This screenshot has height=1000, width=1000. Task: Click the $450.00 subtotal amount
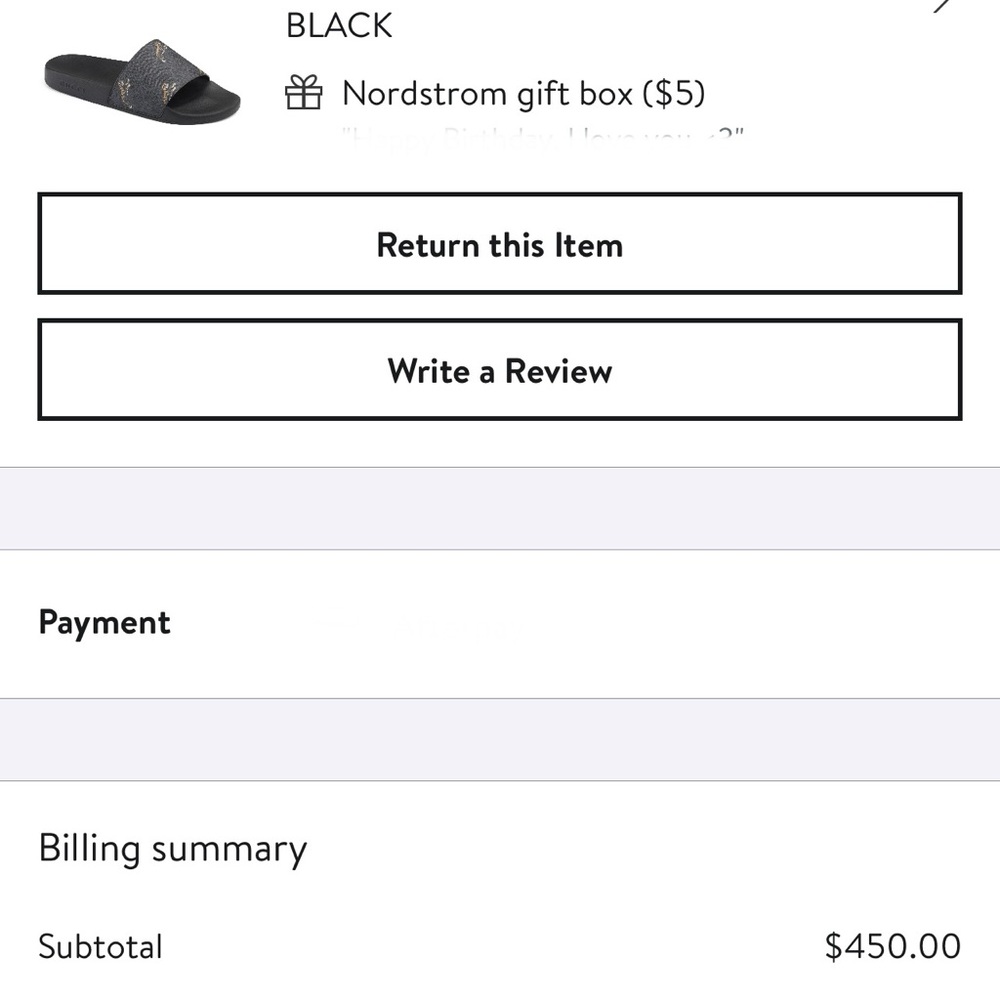892,946
